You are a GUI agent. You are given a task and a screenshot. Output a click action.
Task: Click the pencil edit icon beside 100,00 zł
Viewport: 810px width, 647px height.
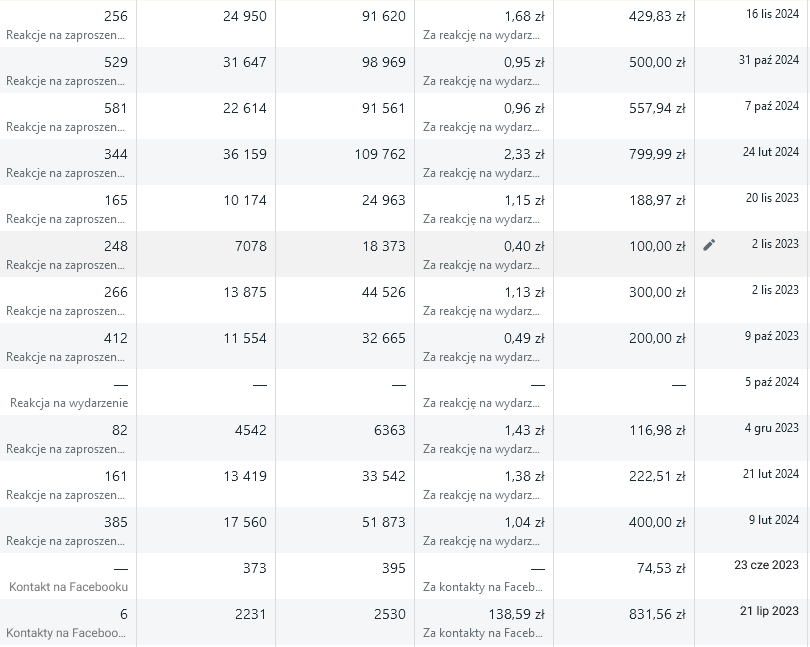pos(709,245)
